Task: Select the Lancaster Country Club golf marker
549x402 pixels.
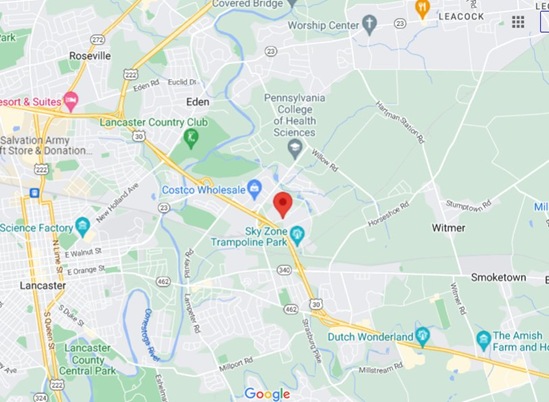Action: (x=191, y=138)
